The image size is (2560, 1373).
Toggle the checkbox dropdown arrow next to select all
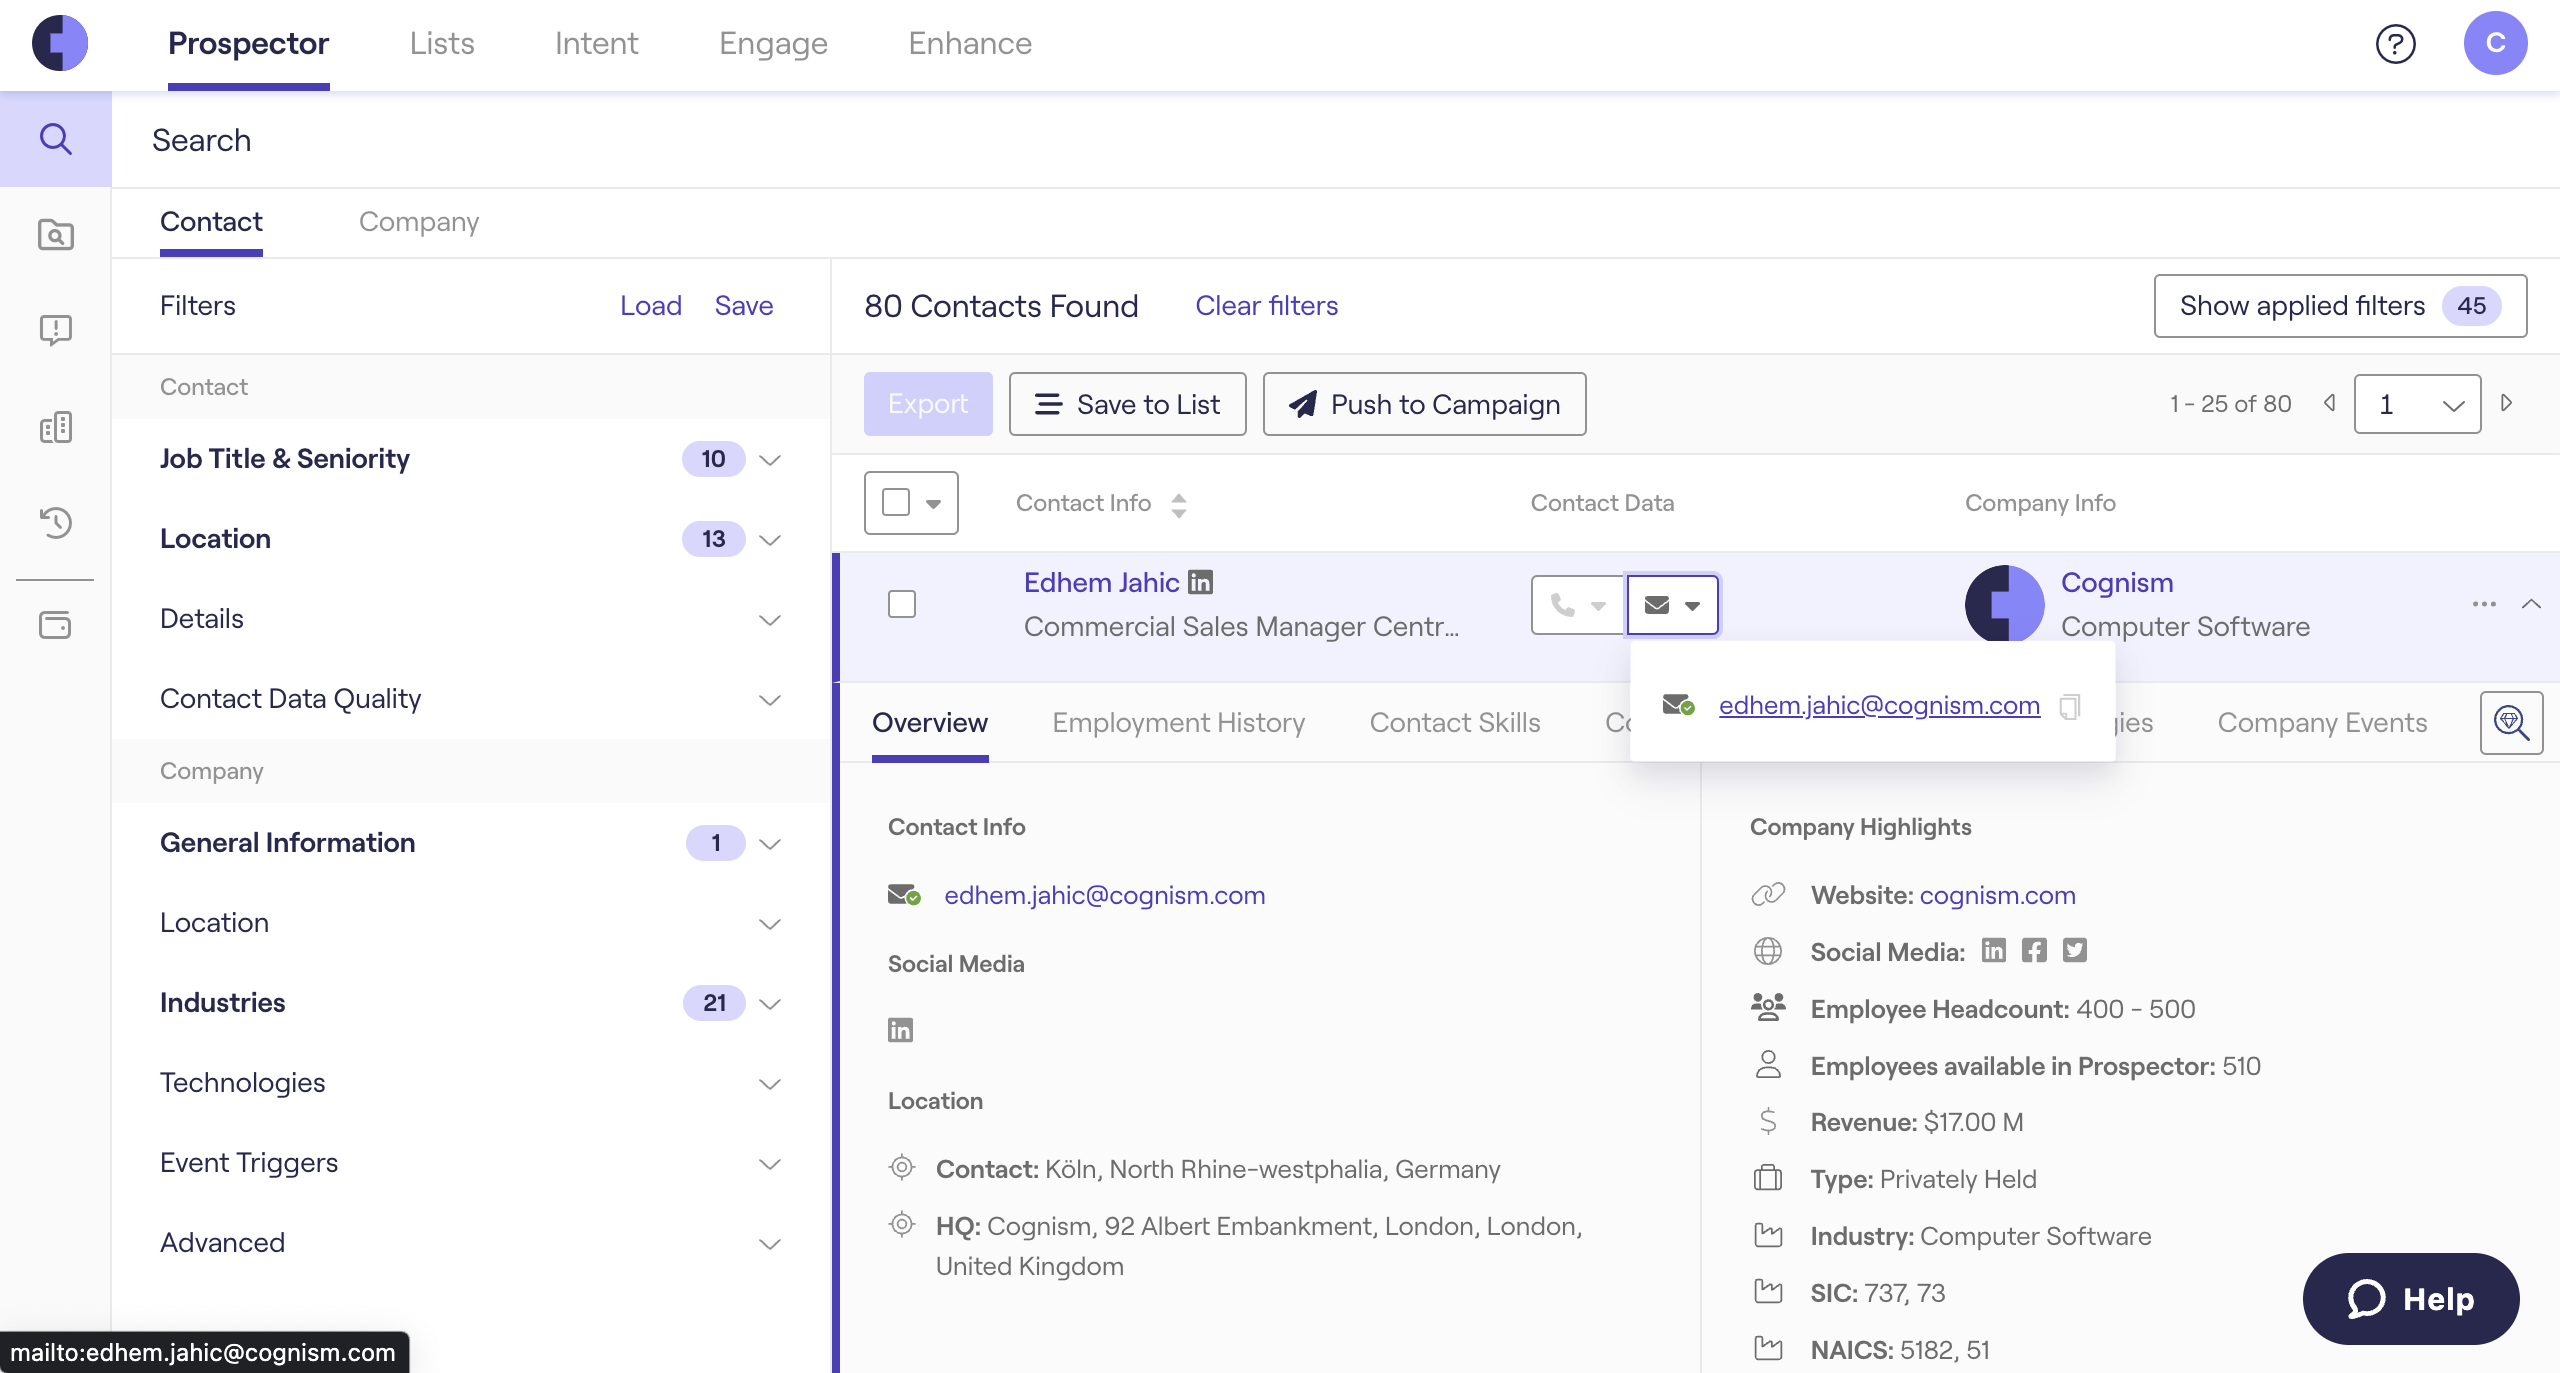[933, 503]
